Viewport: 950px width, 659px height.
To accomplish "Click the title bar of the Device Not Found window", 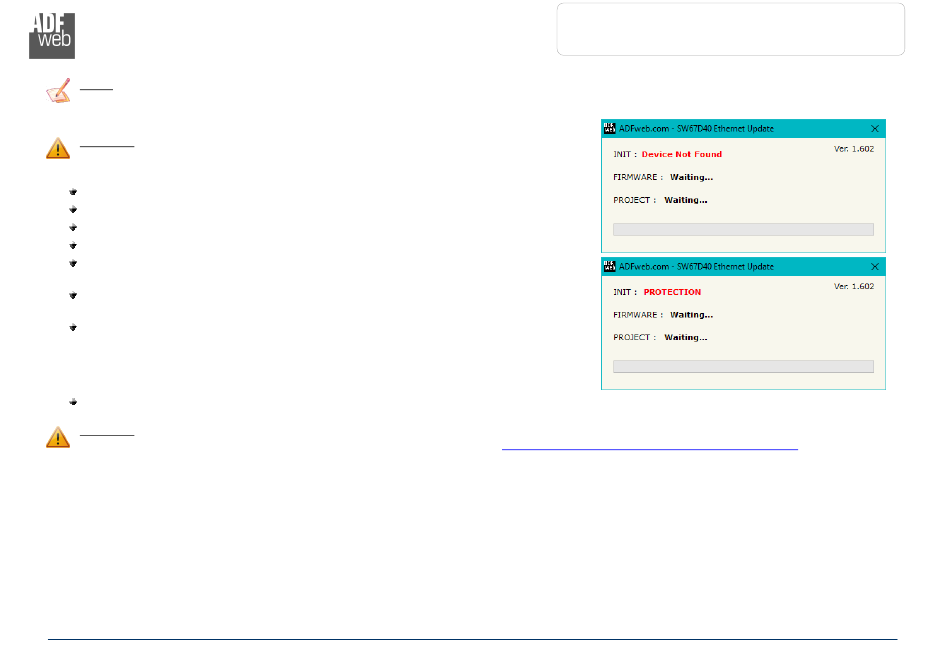I will [x=743, y=128].
